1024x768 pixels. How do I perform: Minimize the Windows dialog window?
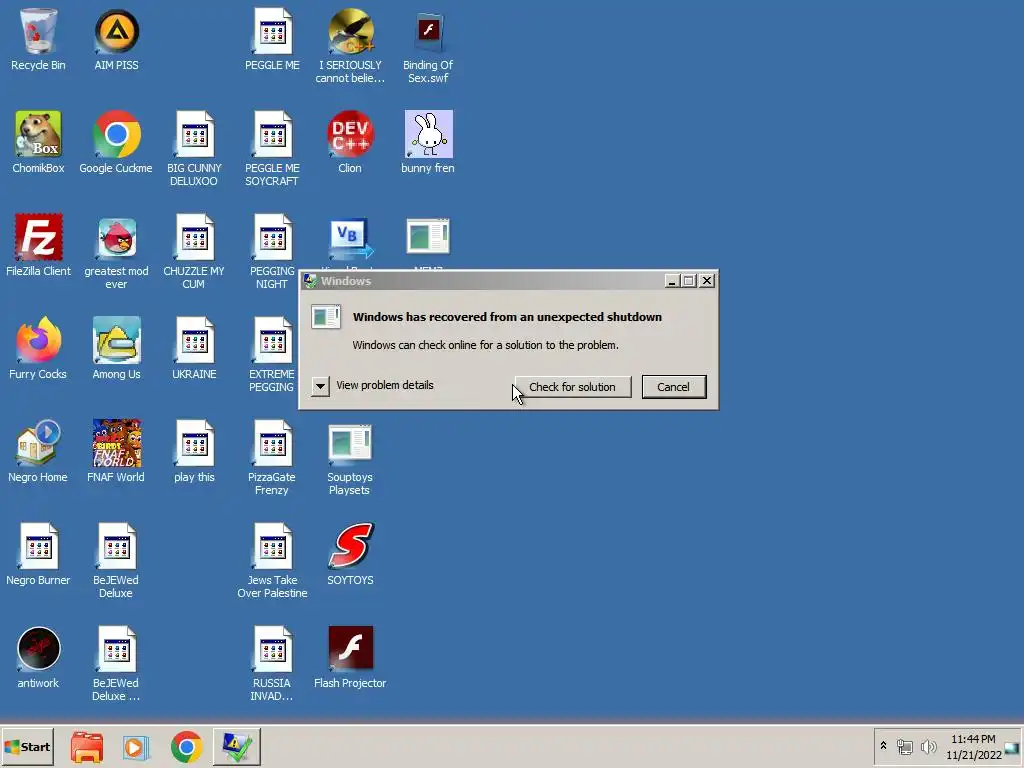672,281
